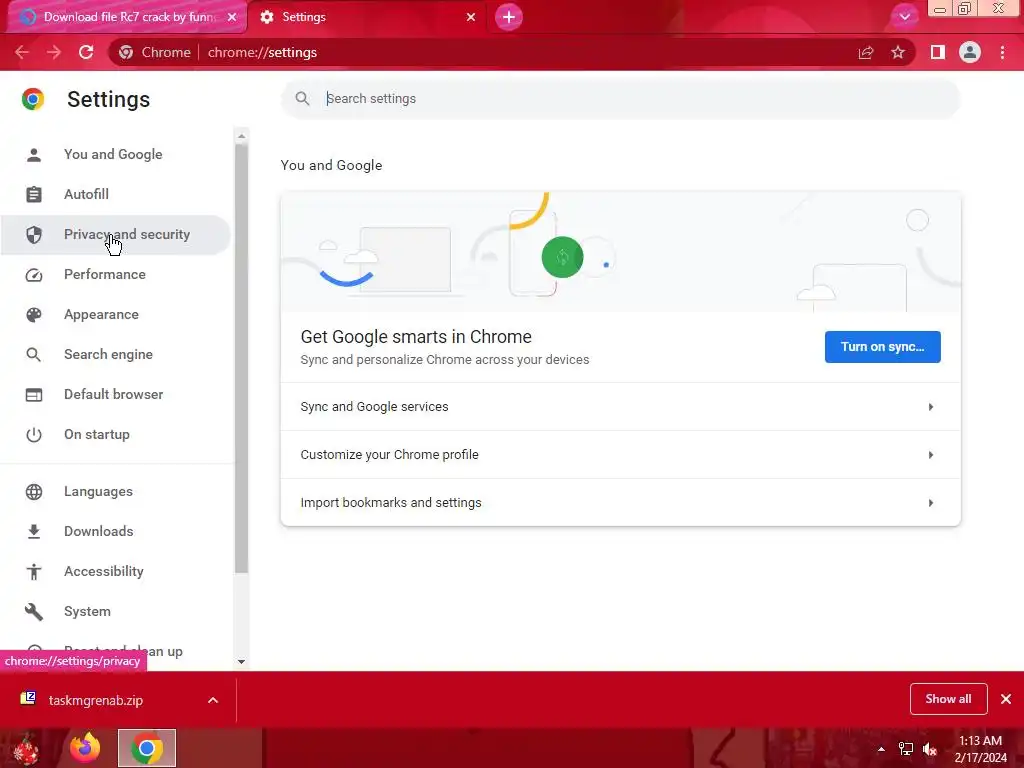This screenshot has height=768, width=1024.
Task: Click the sidebar scrollbar down arrow
Action: coord(242,662)
